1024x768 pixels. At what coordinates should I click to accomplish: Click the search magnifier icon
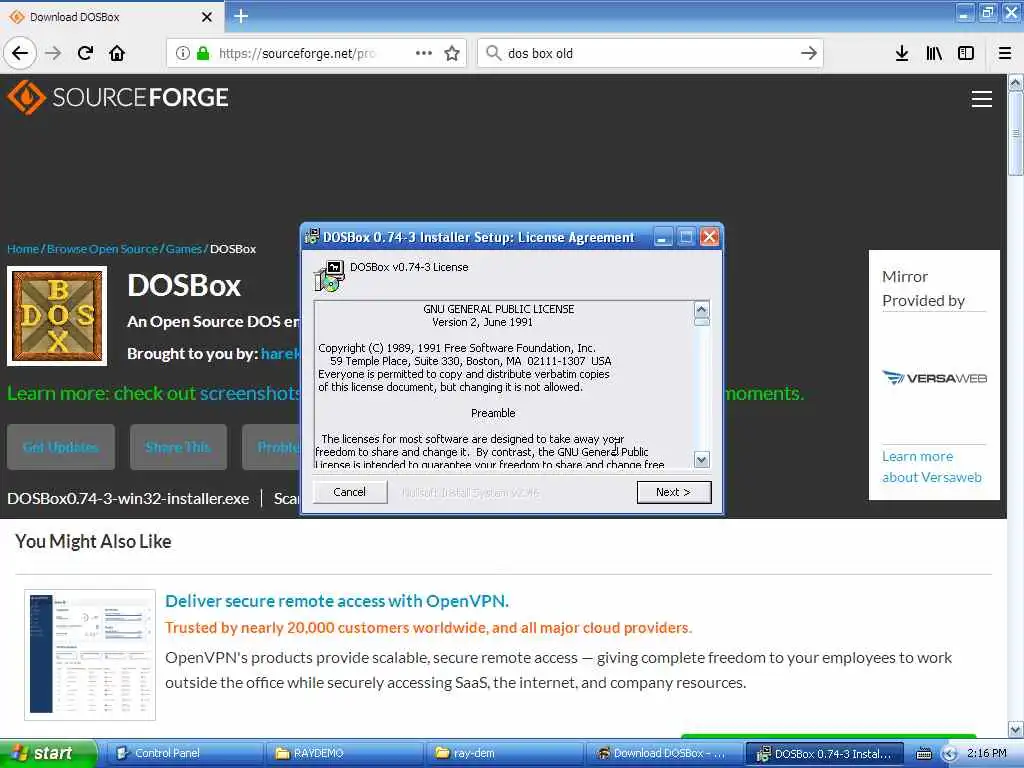494,53
